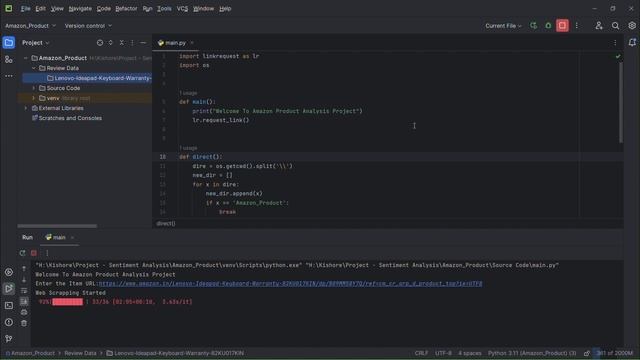Click Up the Stack Trace arrow
Image resolution: width=640 pixels, height=360 pixels.
[x=24, y=268]
